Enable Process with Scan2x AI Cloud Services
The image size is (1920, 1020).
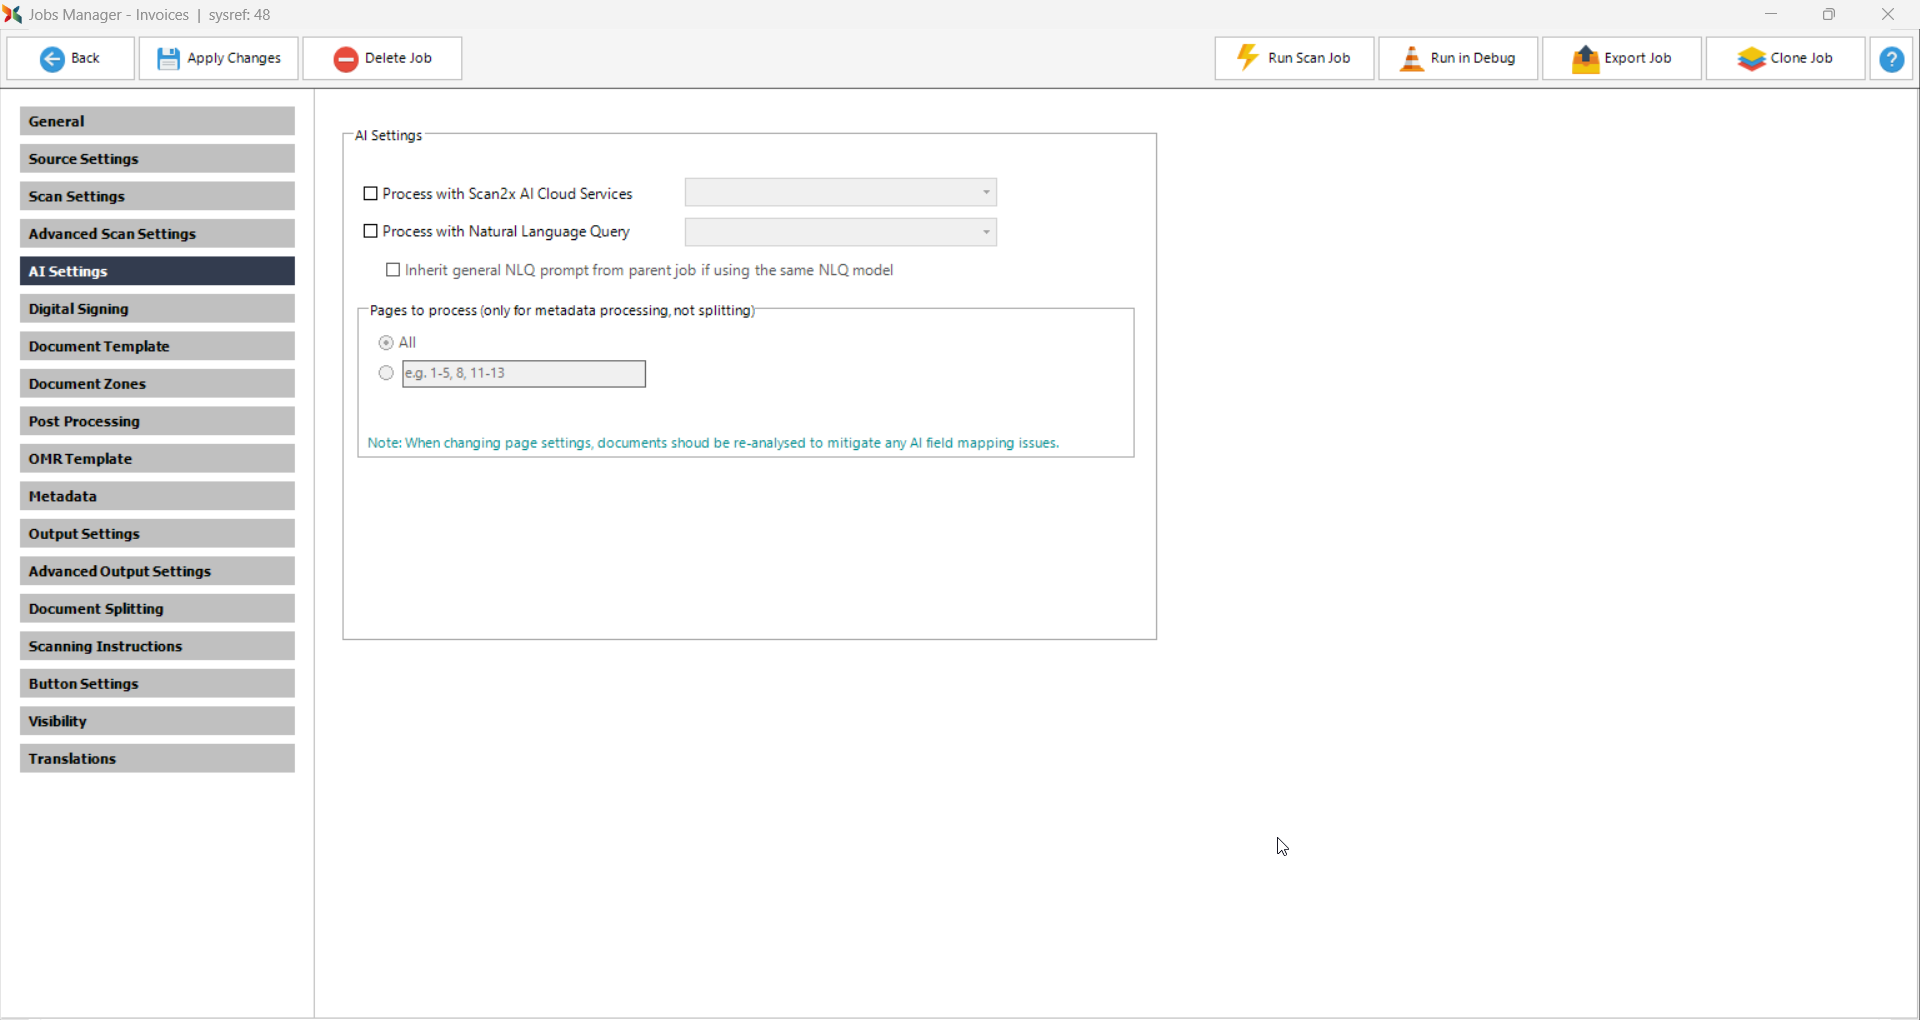tap(371, 194)
